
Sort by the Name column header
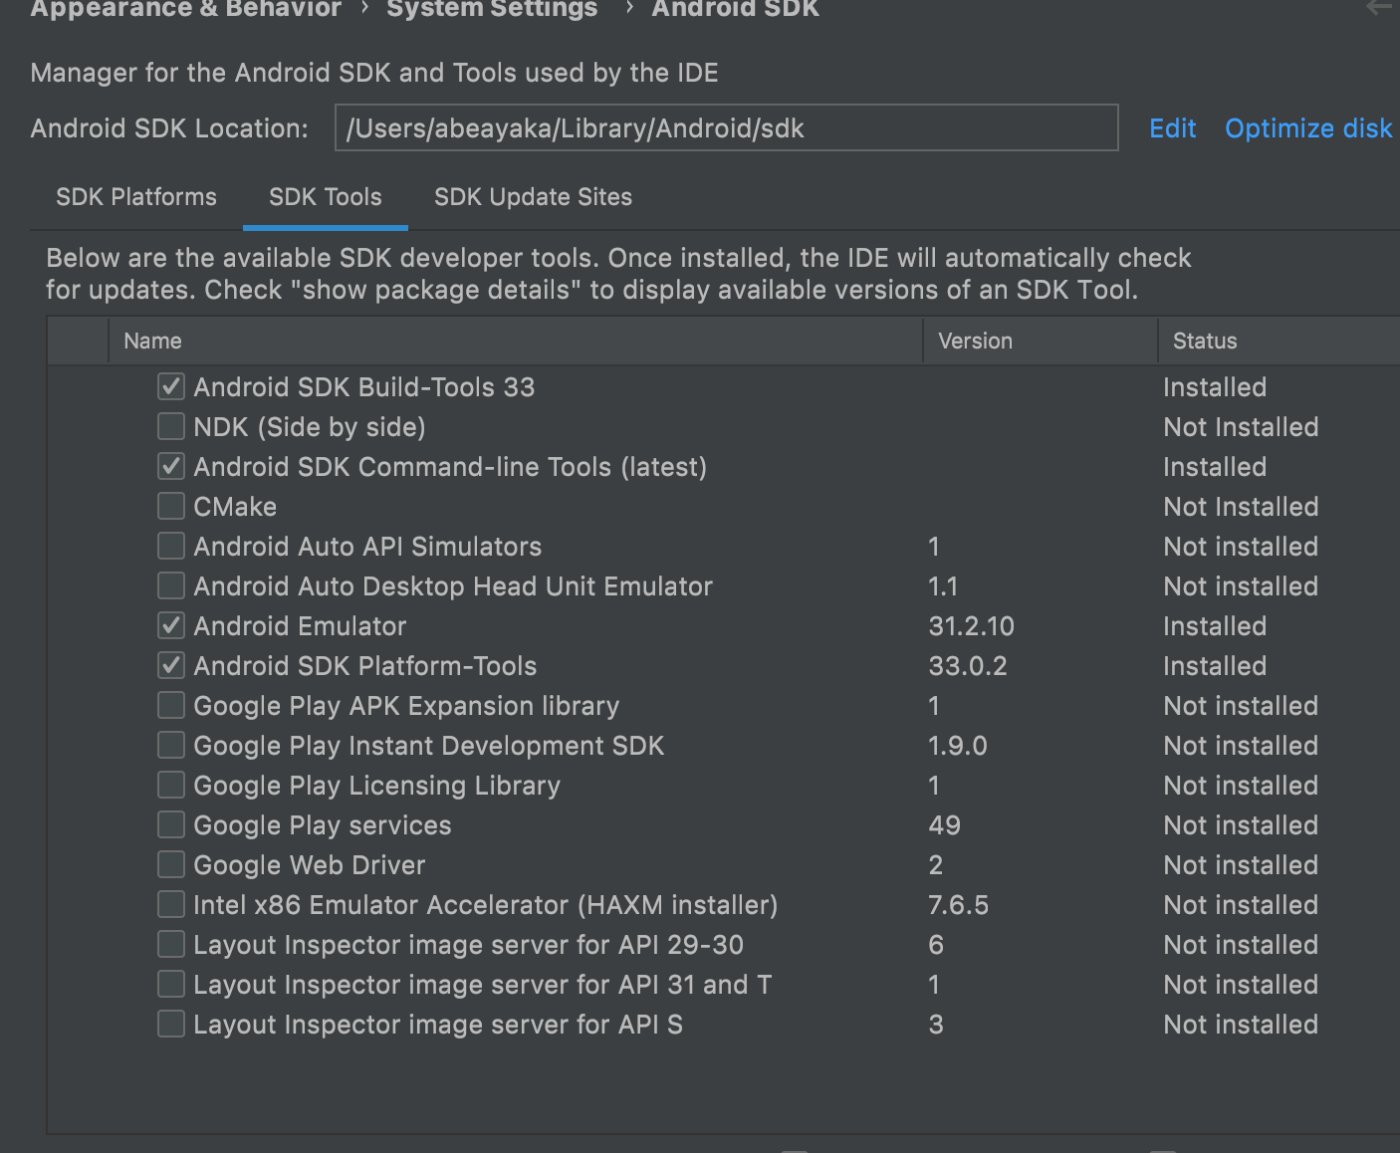pyautogui.click(x=515, y=341)
